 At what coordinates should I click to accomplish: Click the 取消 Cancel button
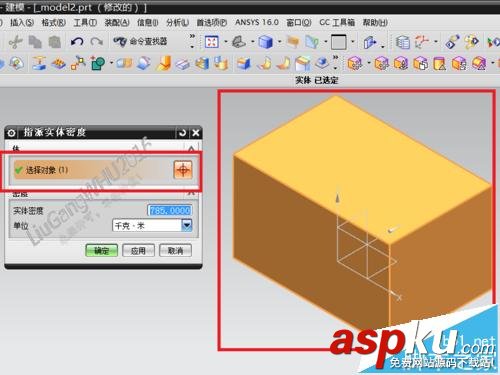(175, 250)
